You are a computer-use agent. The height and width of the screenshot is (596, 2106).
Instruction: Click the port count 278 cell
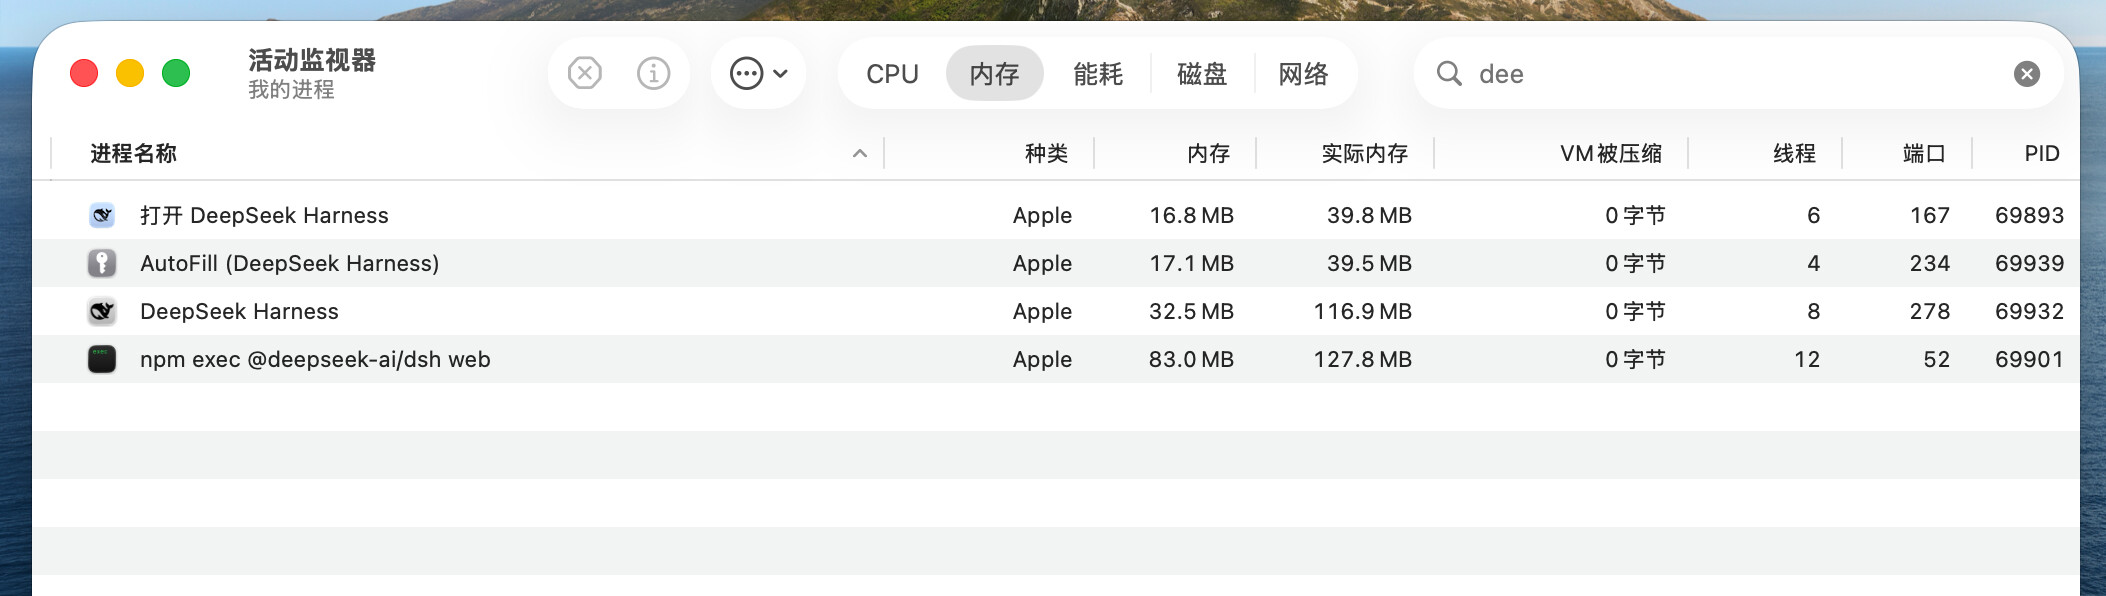pos(1930,311)
